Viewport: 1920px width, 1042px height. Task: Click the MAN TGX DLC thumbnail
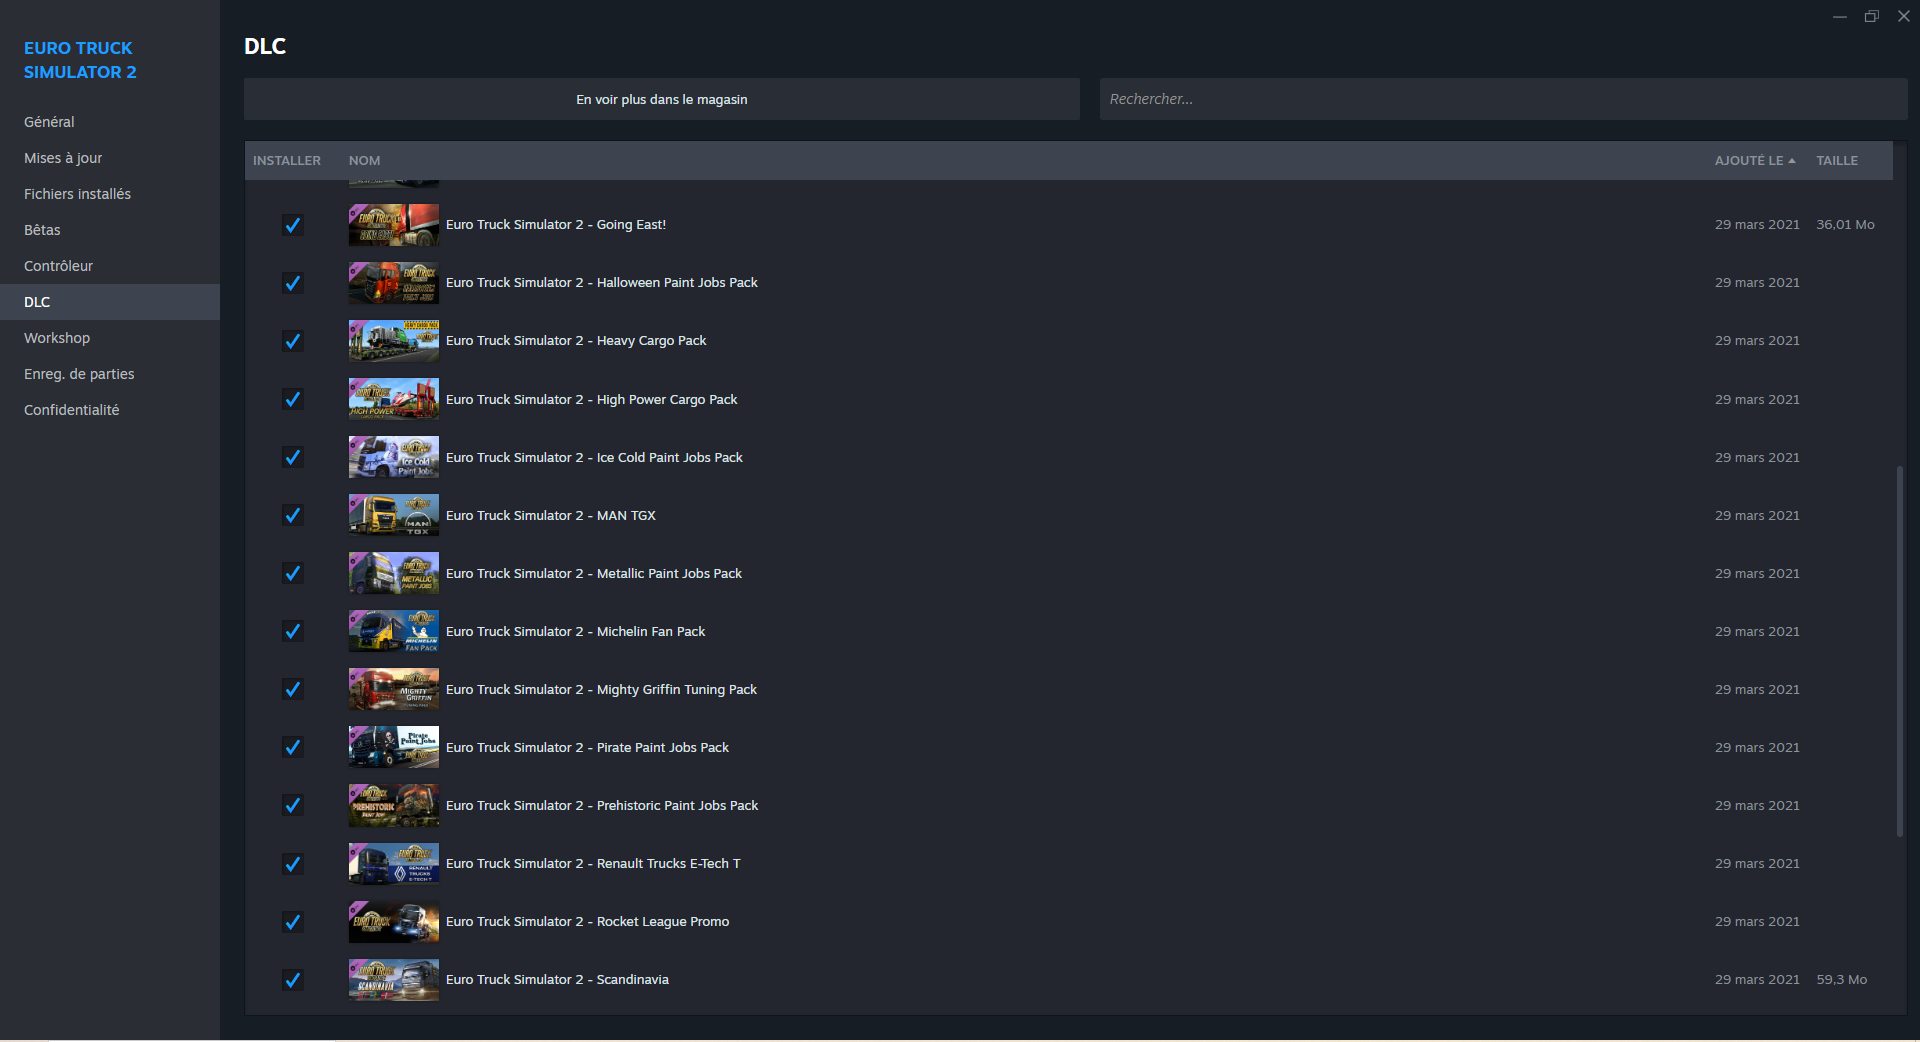click(x=394, y=515)
